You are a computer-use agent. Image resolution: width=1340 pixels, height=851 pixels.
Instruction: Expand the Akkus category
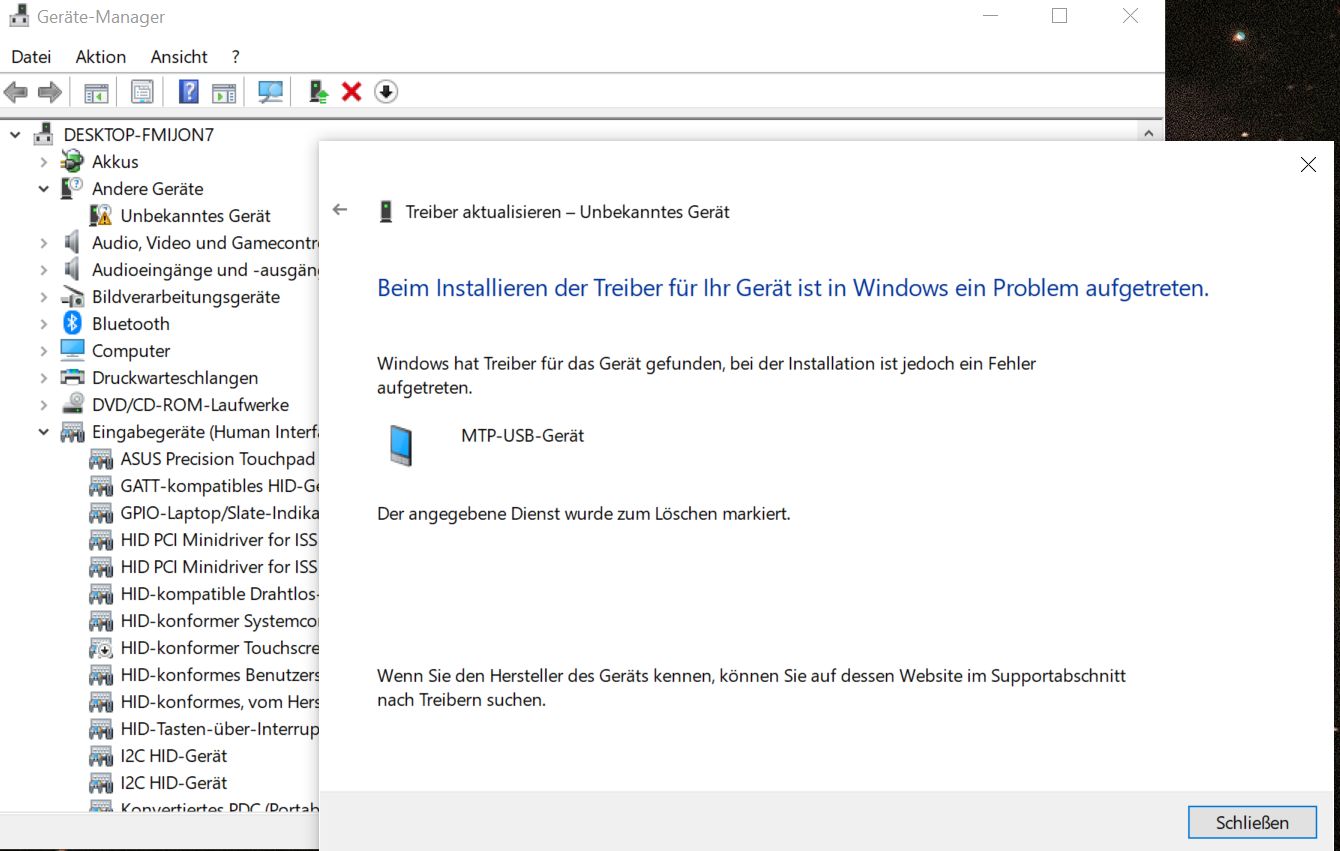tap(44, 161)
